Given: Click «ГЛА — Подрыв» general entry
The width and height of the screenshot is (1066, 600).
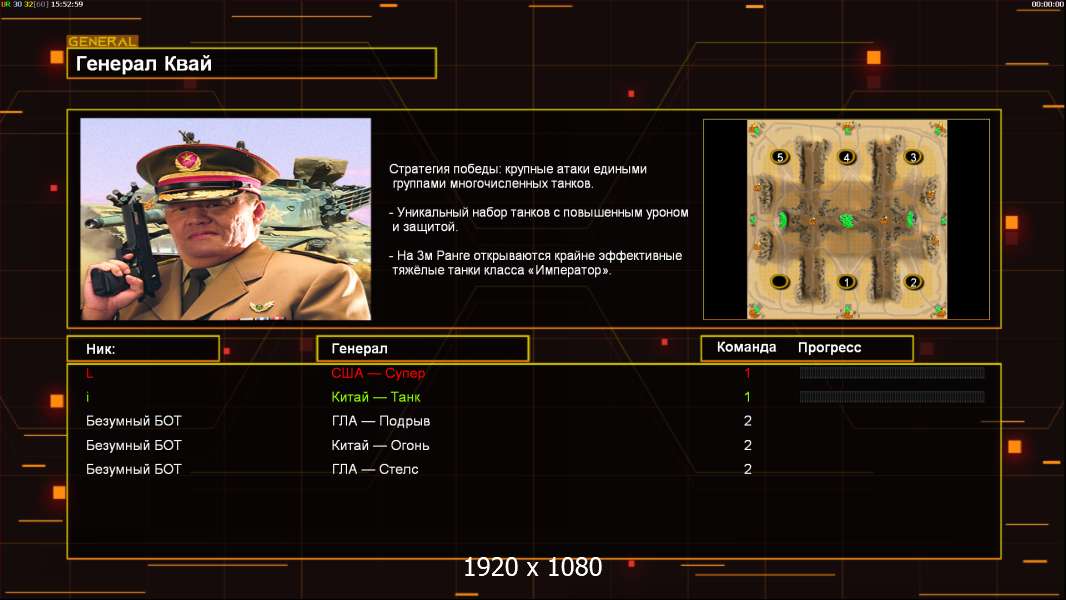Looking at the screenshot, I should pos(381,421).
